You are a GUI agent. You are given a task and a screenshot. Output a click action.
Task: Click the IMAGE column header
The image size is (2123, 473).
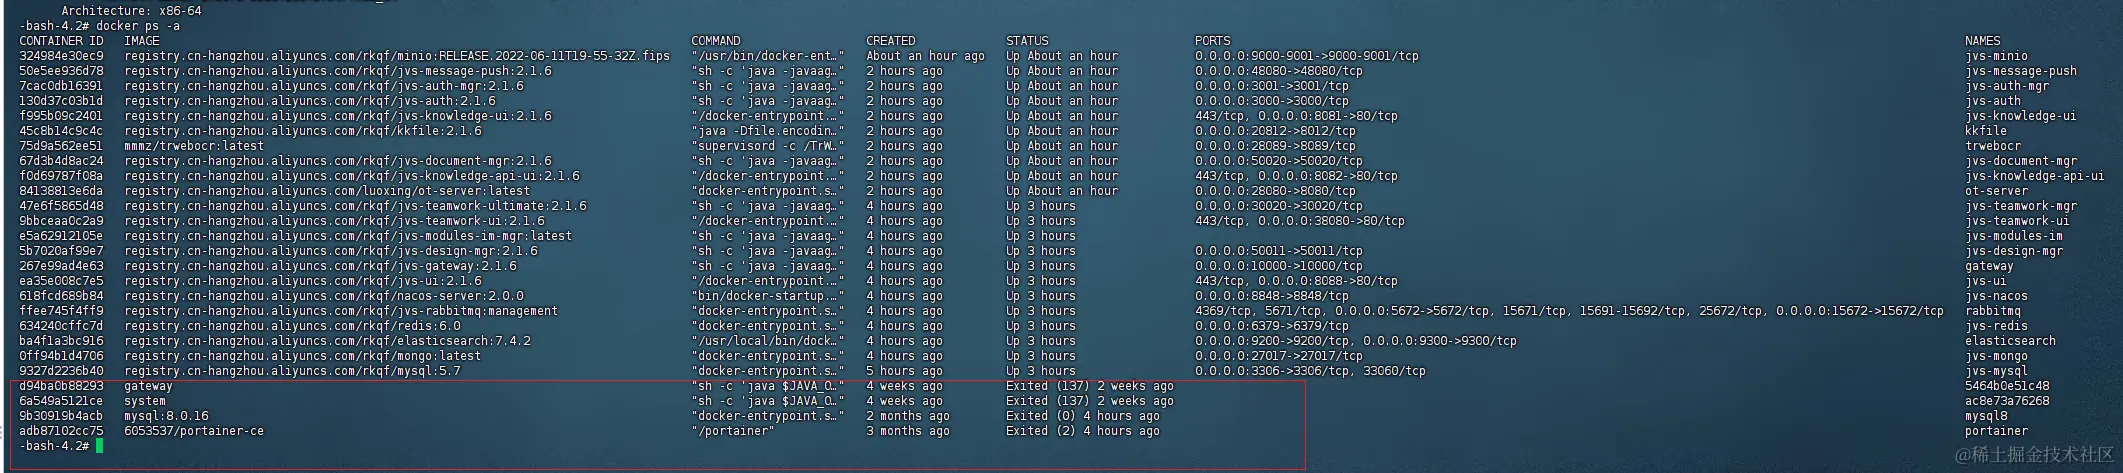pyautogui.click(x=142, y=41)
